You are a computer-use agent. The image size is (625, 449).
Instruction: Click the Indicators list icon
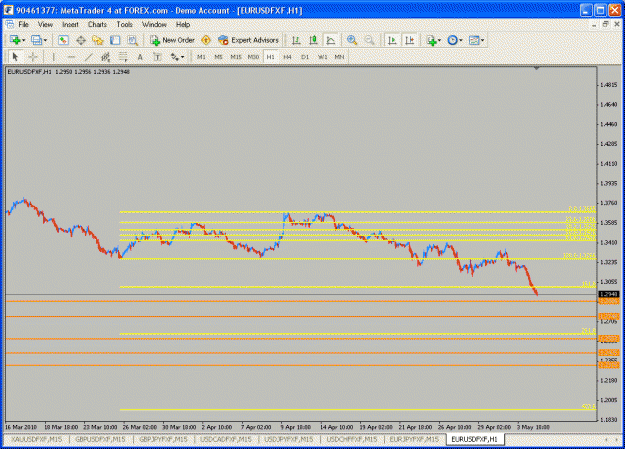click(x=431, y=40)
